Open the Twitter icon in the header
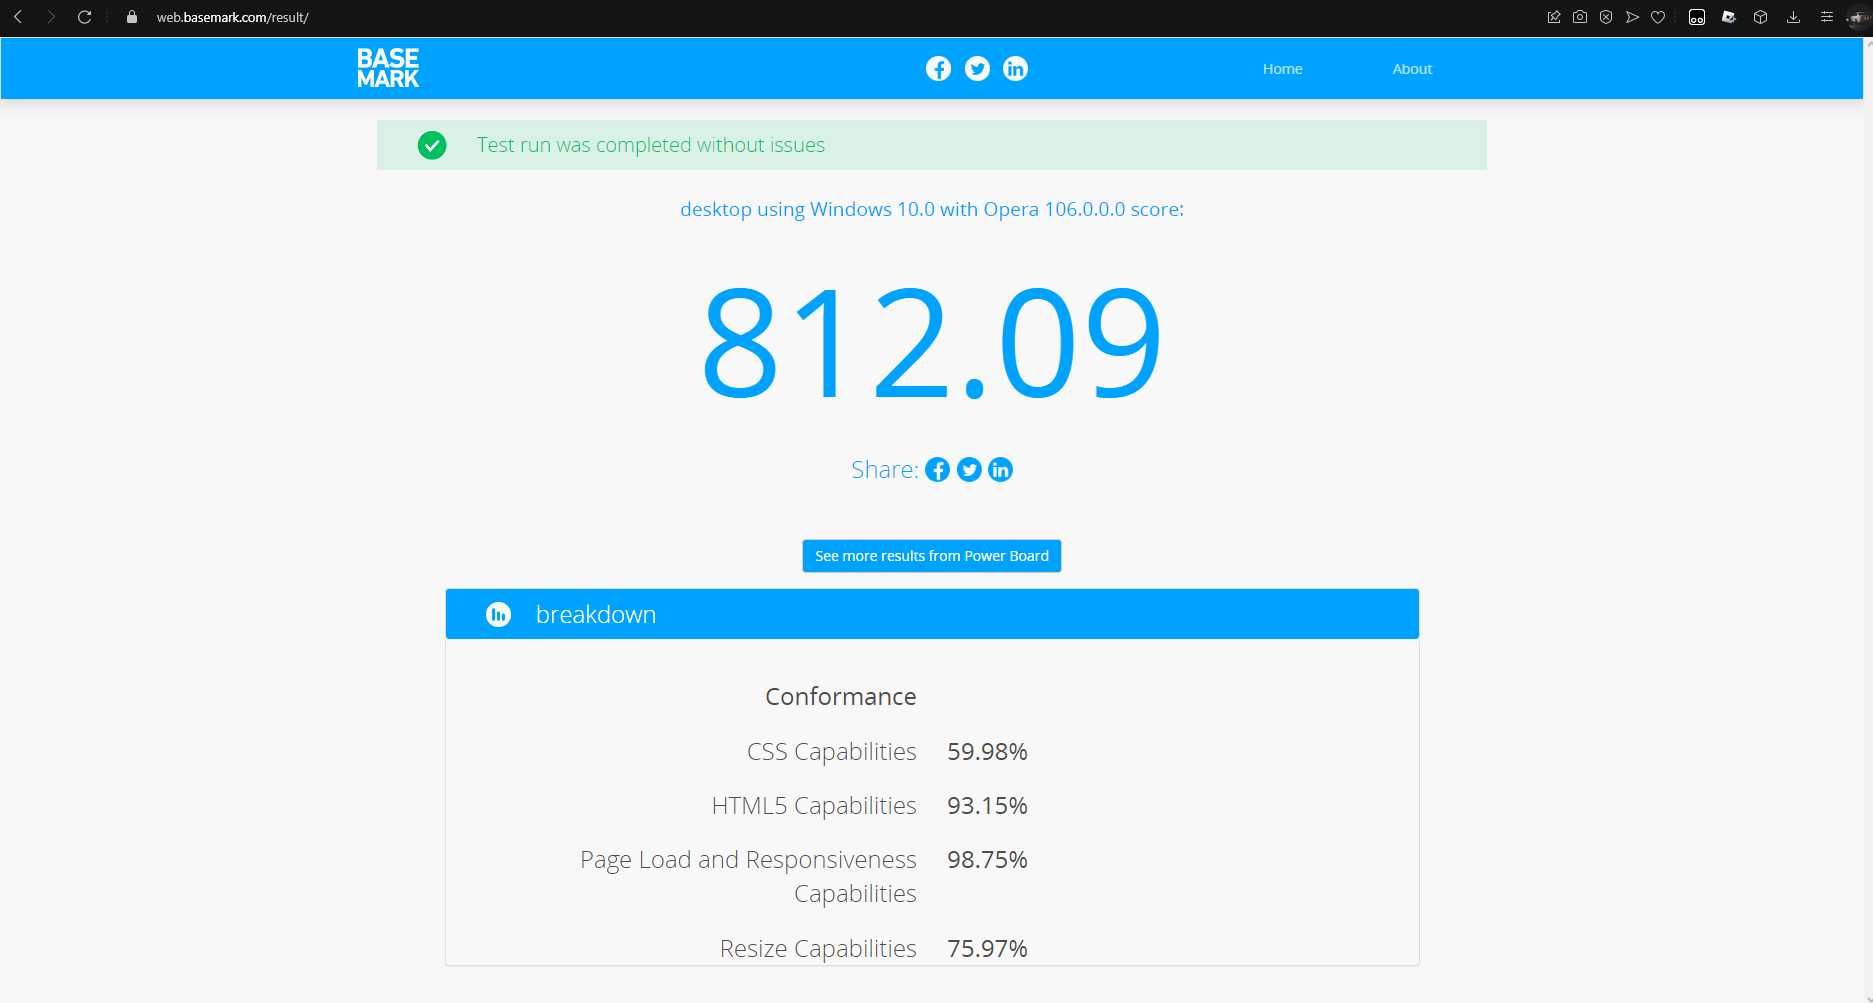Screen dimensions: 1873x1003 [977, 68]
